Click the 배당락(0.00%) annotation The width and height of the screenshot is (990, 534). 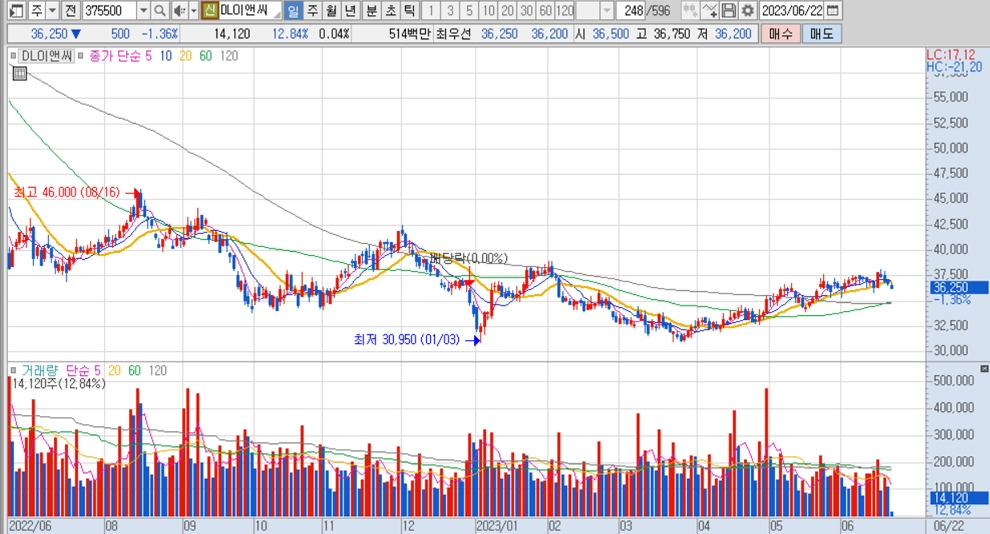click(468, 258)
